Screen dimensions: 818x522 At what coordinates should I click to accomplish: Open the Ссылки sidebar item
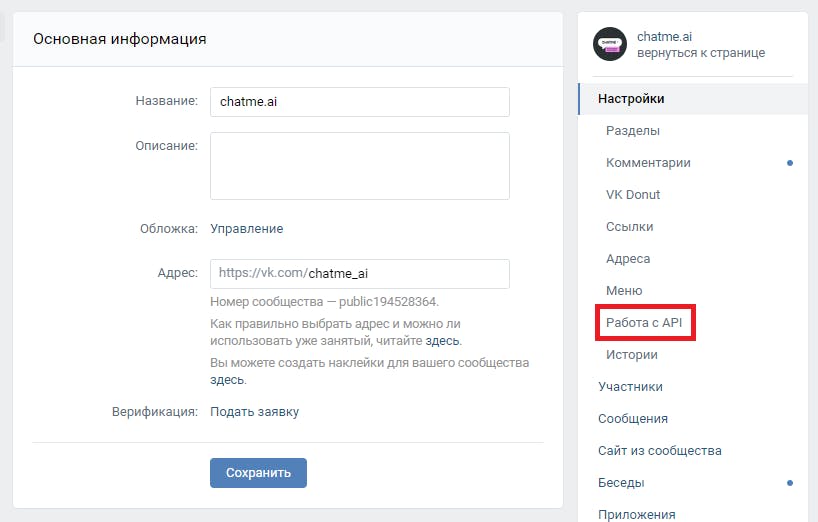point(629,226)
